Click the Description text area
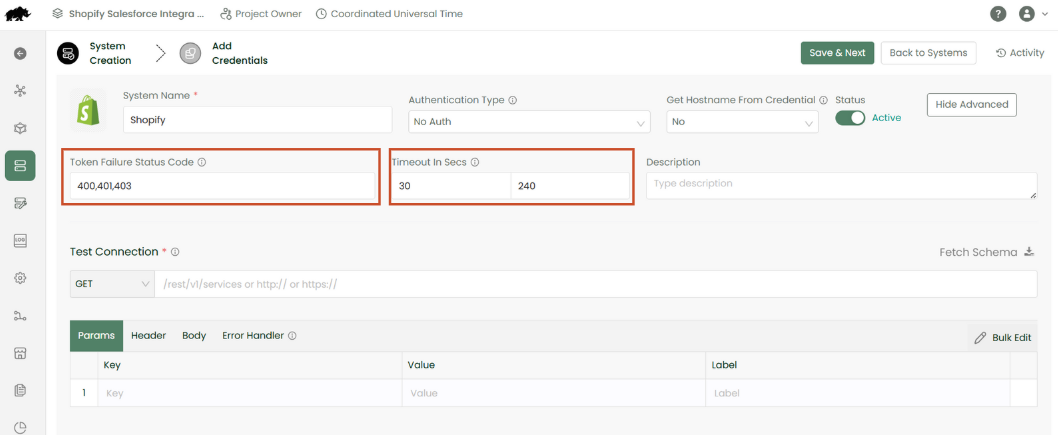This screenshot has height=435, width=1058. 841,185
